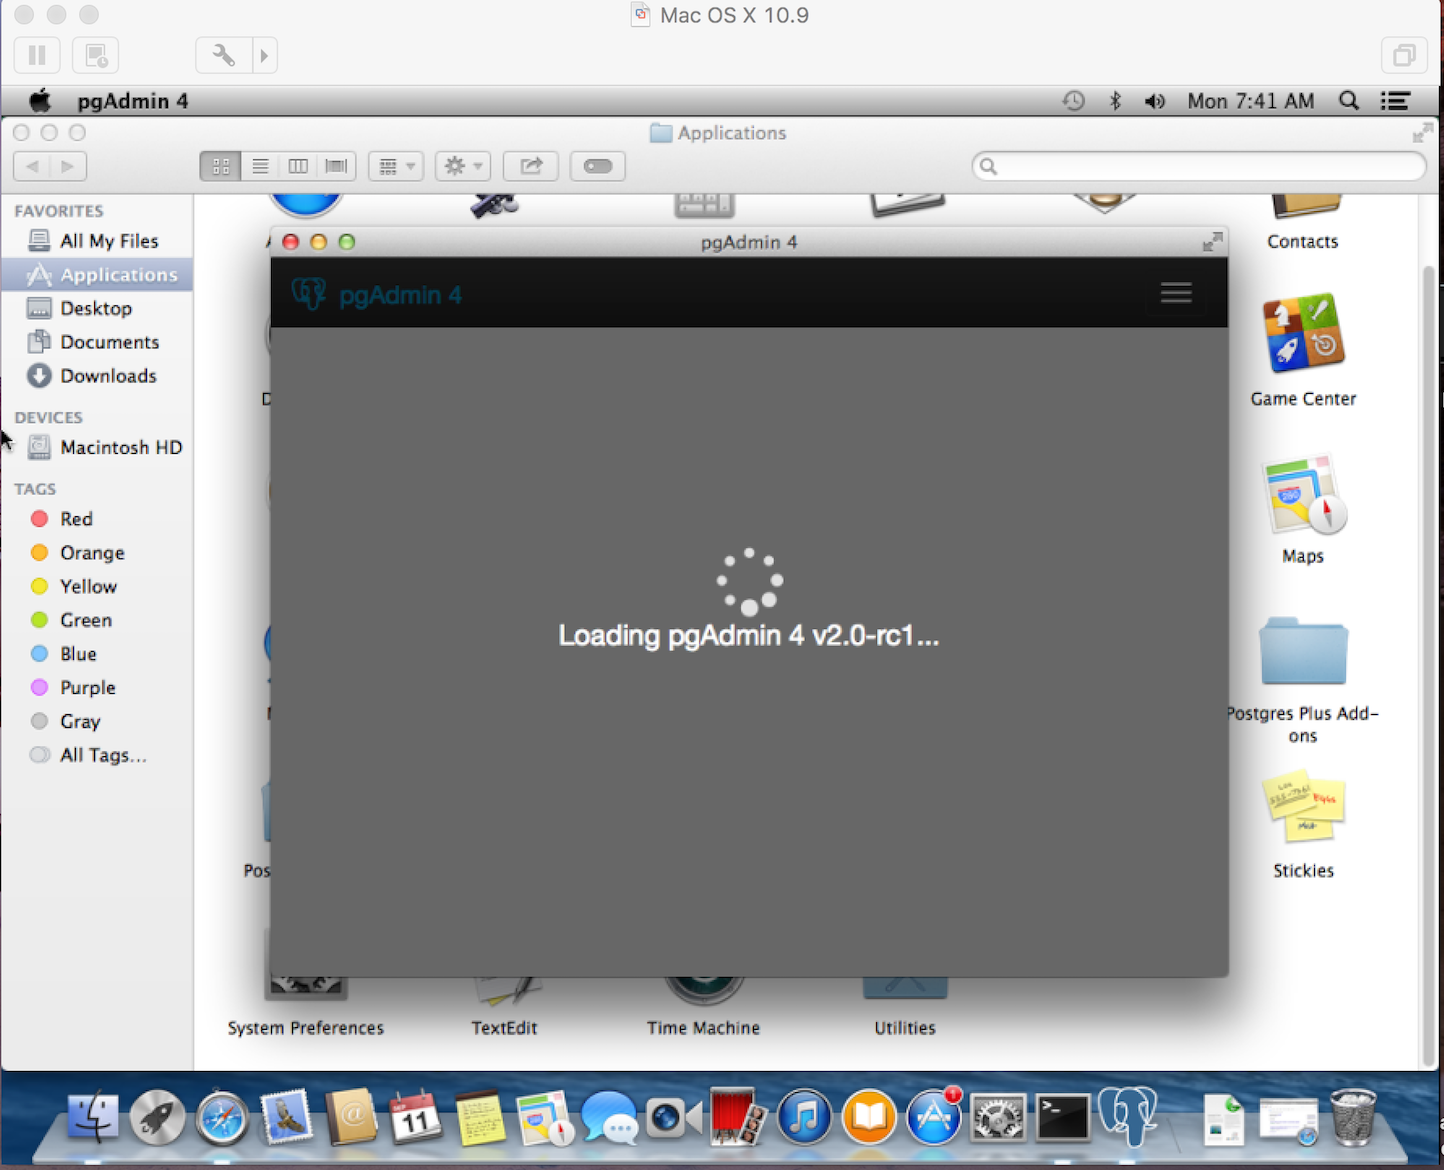Expand the arrow next to VM wrench settings
Image resolution: width=1444 pixels, height=1170 pixels.
click(x=264, y=55)
